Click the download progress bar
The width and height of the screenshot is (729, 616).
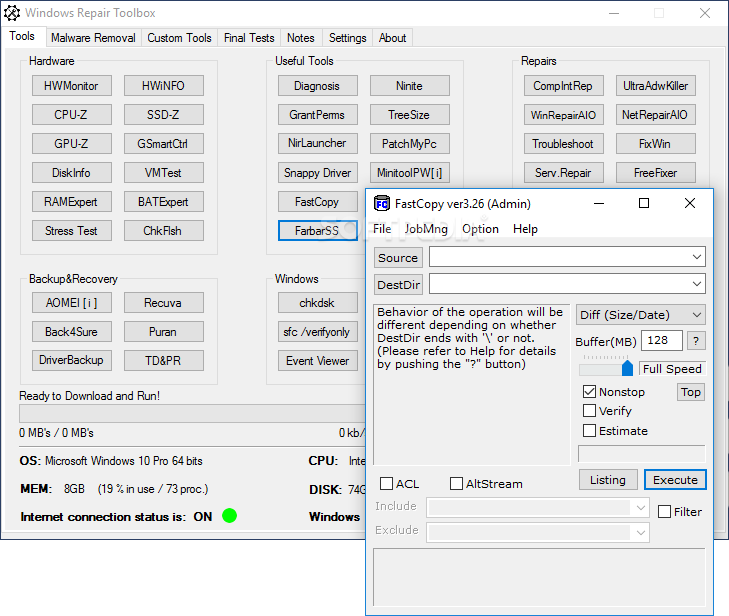click(x=192, y=413)
